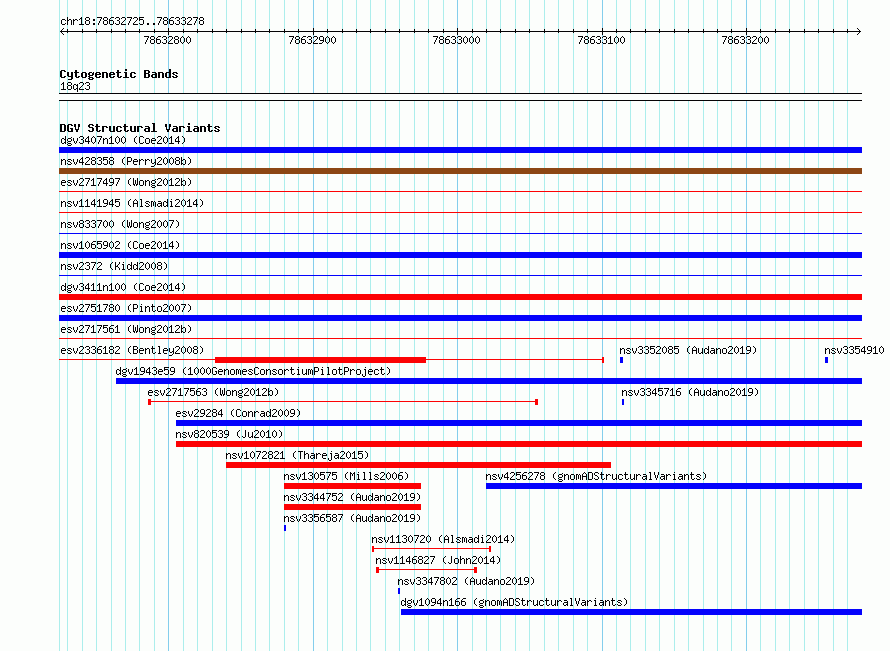The image size is (890, 651).
Task: Click the nsv820539 (Ju2010) label
Action: (x=229, y=434)
